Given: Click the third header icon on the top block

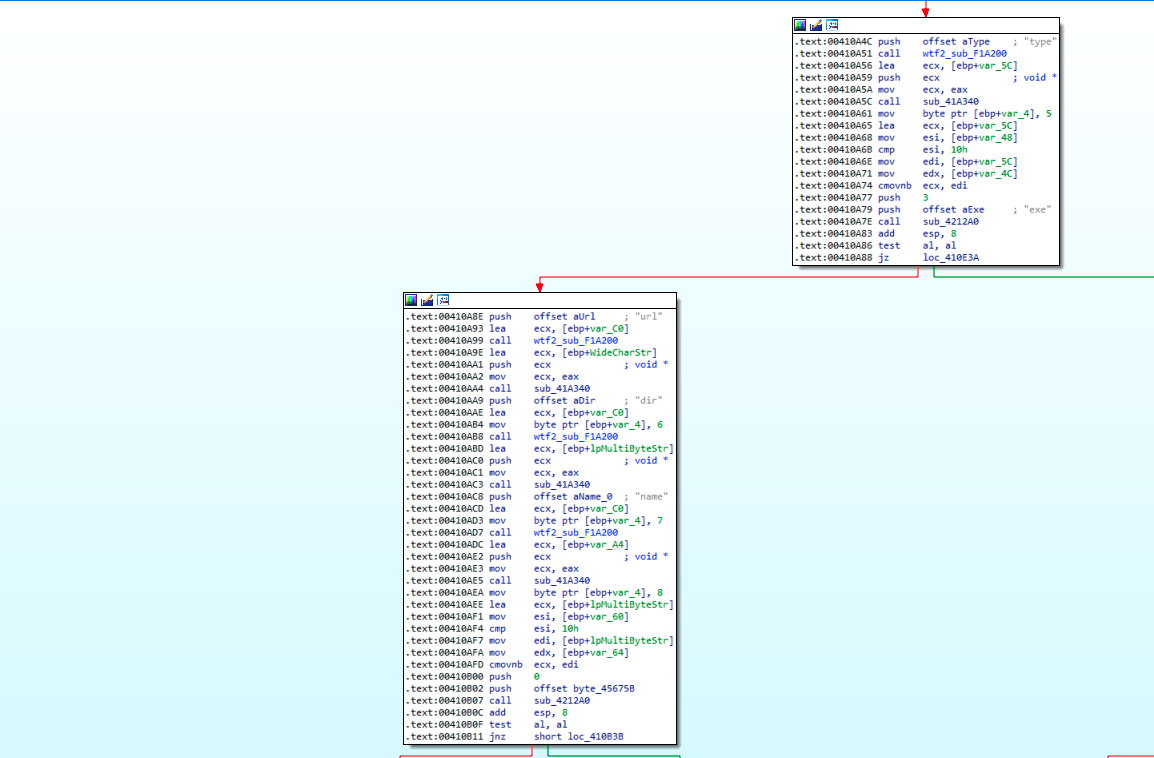Looking at the screenshot, I should coord(832,25).
